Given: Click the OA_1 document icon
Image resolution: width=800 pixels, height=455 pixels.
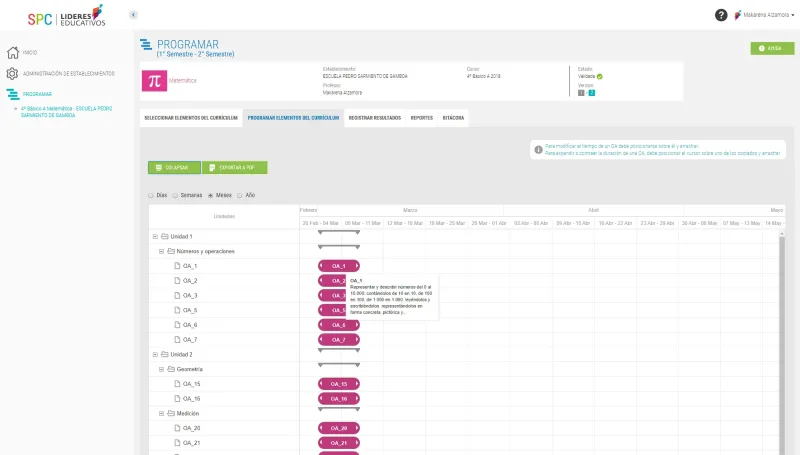Looking at the screenshot, I should pos(177,266).
